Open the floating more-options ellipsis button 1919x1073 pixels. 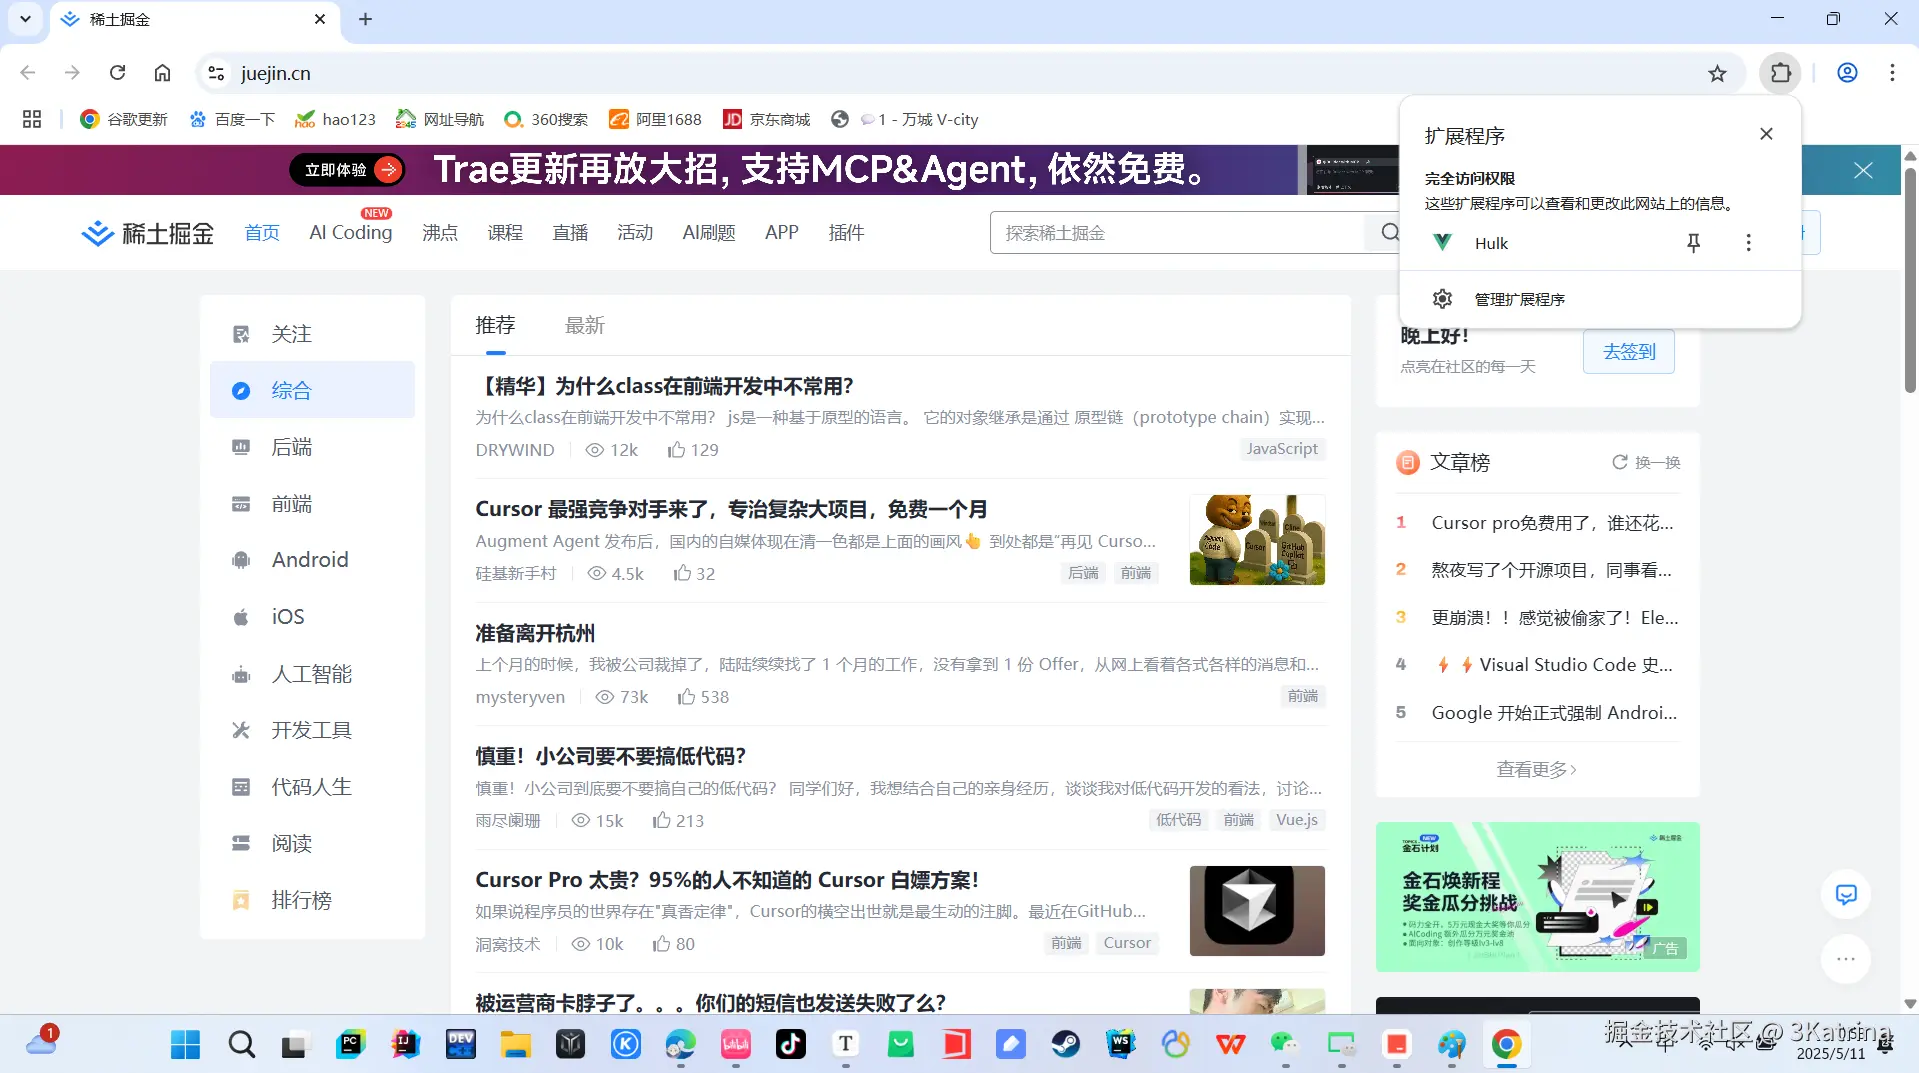coord(1846,959)
